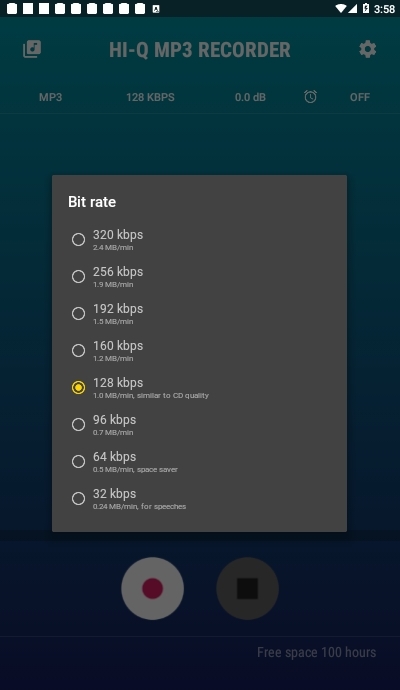This screenshot has width=400, height=690.
Task: Start recording with the red record button
Action: 152,588
